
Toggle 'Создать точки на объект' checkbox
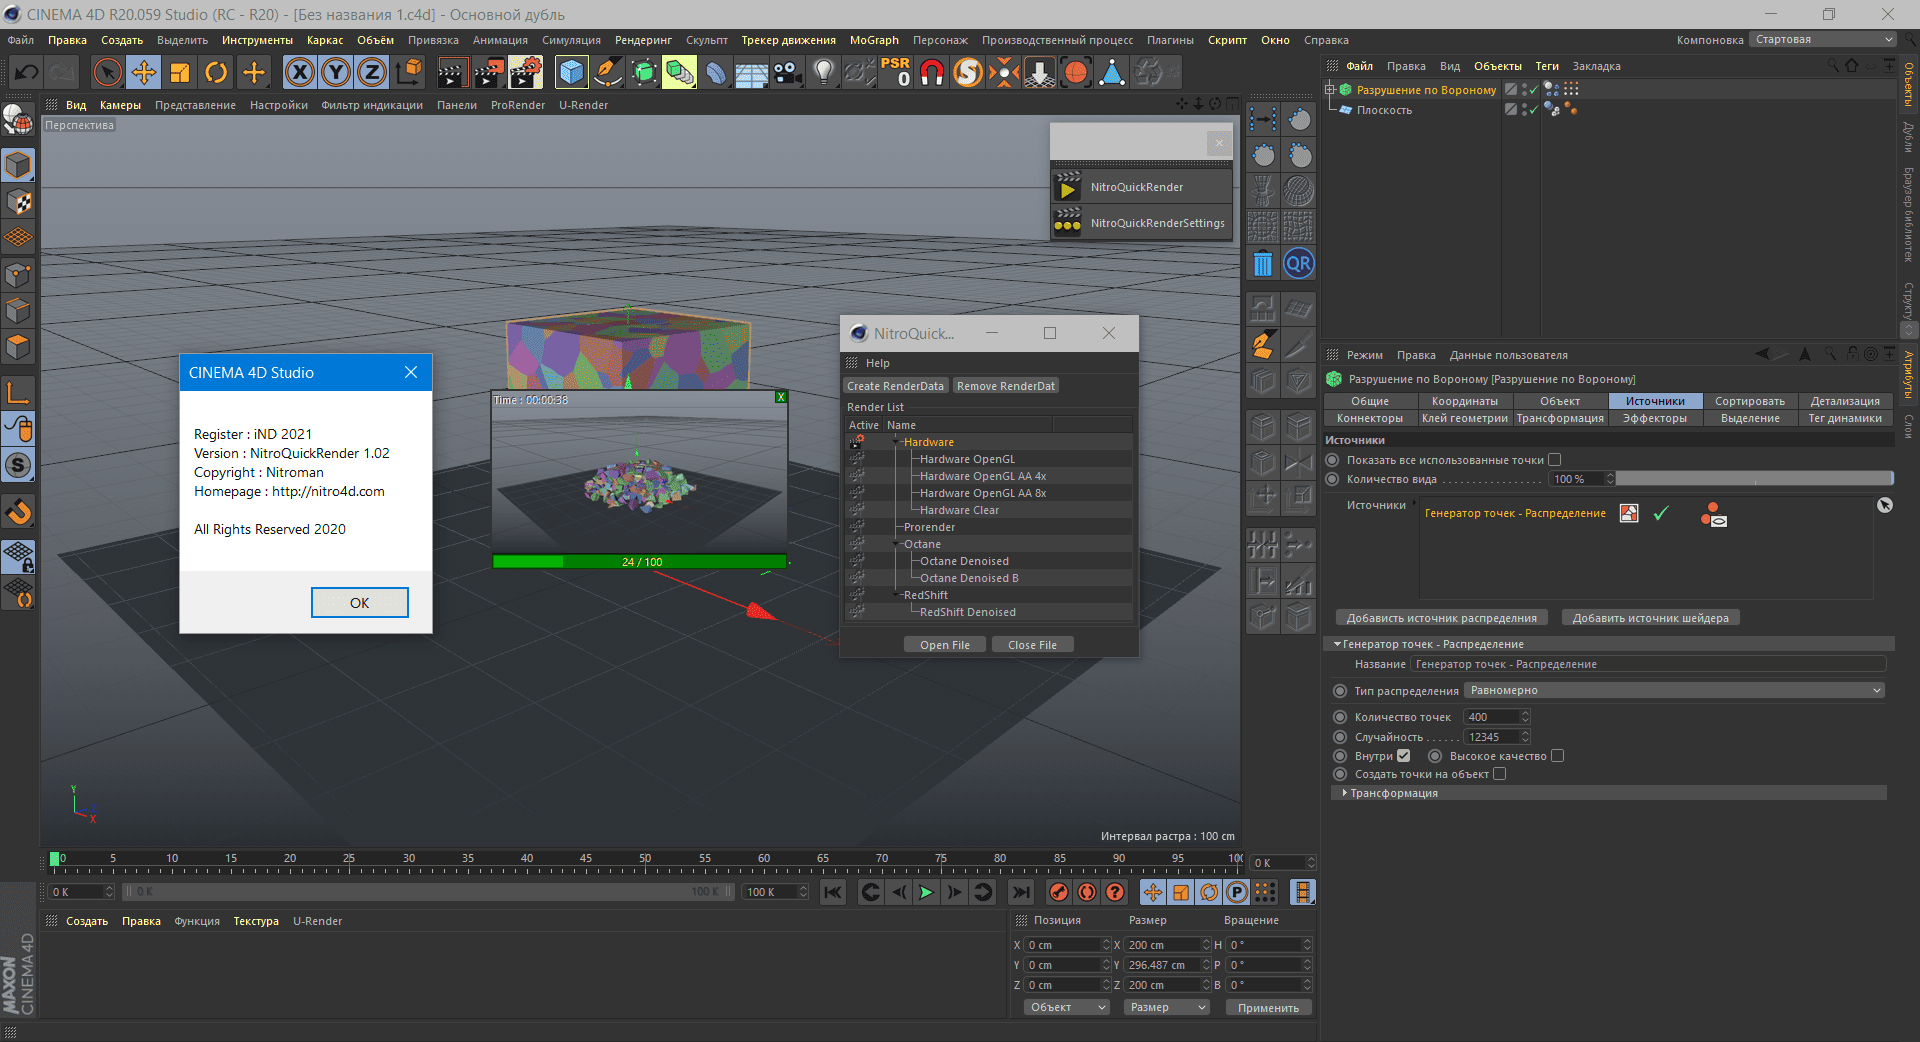click(x=1499, y=774)
